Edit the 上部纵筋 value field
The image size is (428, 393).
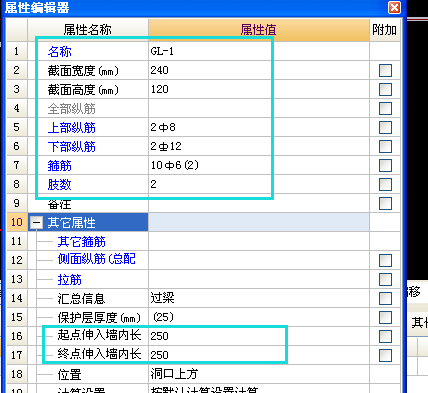[259, 127]
